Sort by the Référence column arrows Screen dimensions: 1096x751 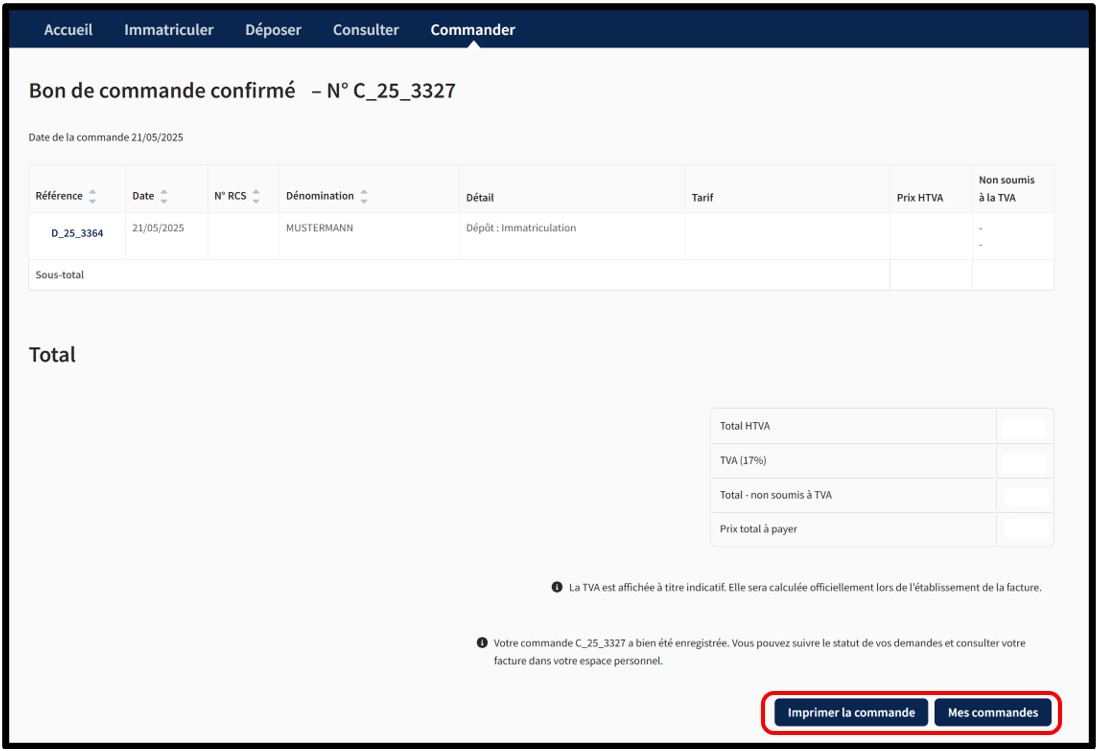[93, 196]
